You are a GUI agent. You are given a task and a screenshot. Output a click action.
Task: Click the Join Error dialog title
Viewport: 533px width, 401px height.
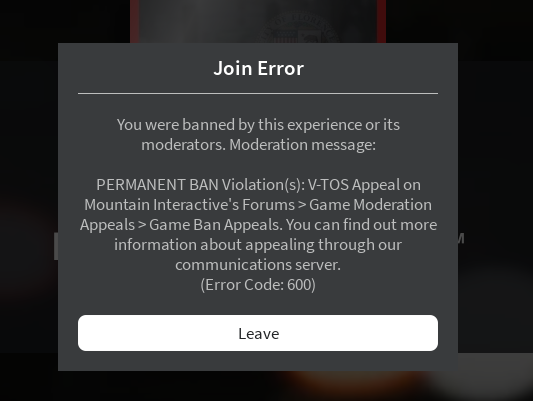pos(258,68)
